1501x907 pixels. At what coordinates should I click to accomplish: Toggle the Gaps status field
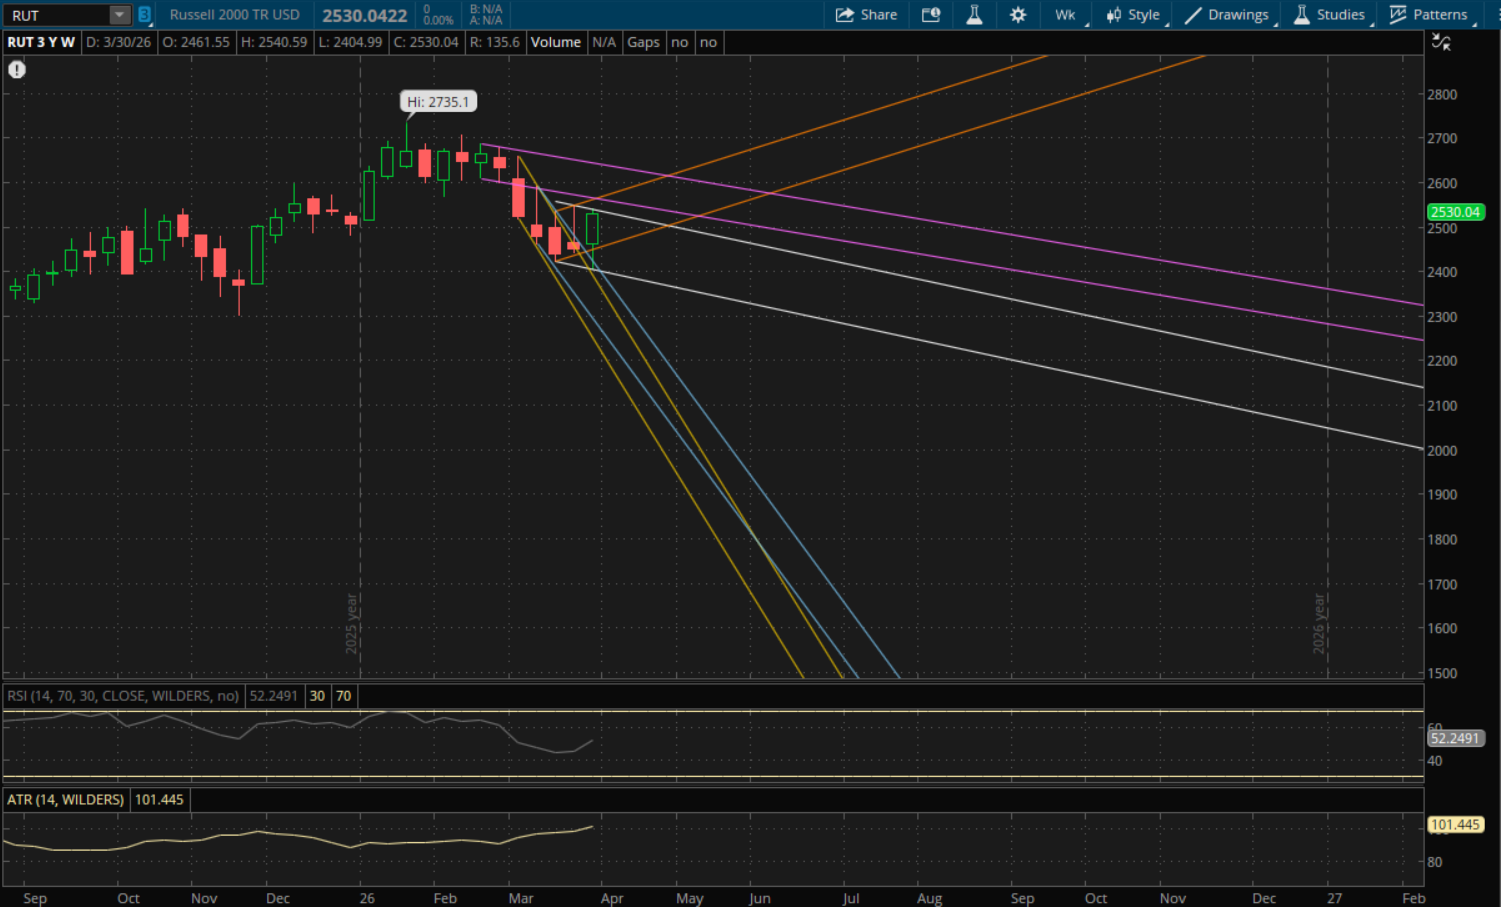[x=643, y=42]
